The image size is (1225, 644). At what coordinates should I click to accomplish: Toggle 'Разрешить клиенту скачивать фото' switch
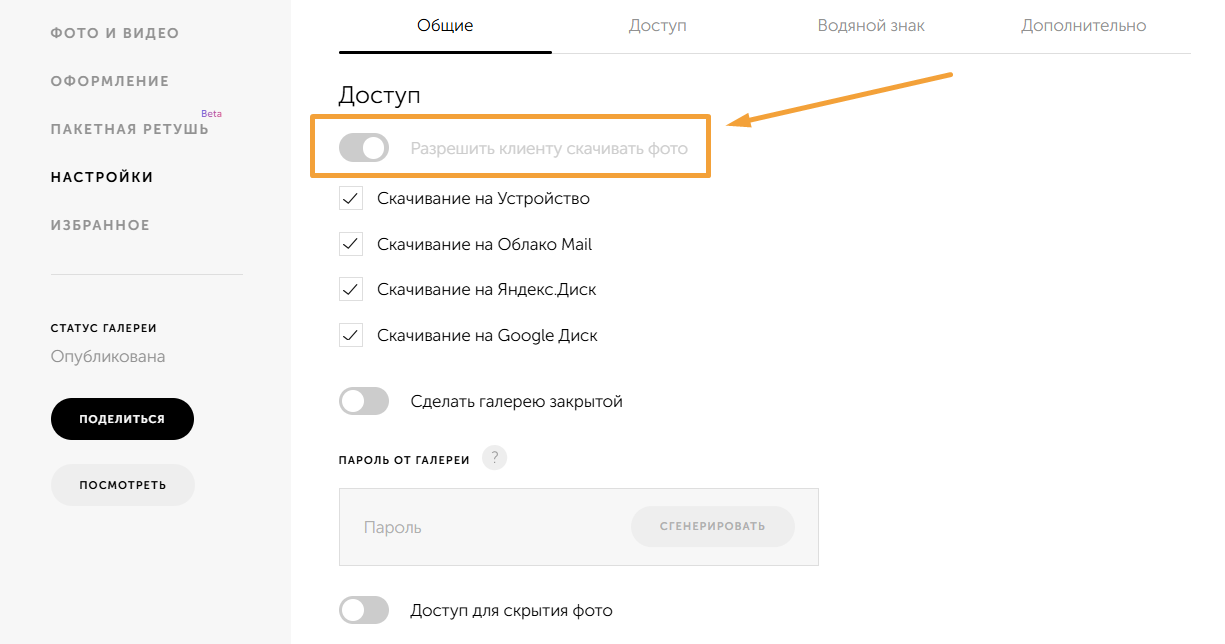pyautogui.click(x=364, y=148)
